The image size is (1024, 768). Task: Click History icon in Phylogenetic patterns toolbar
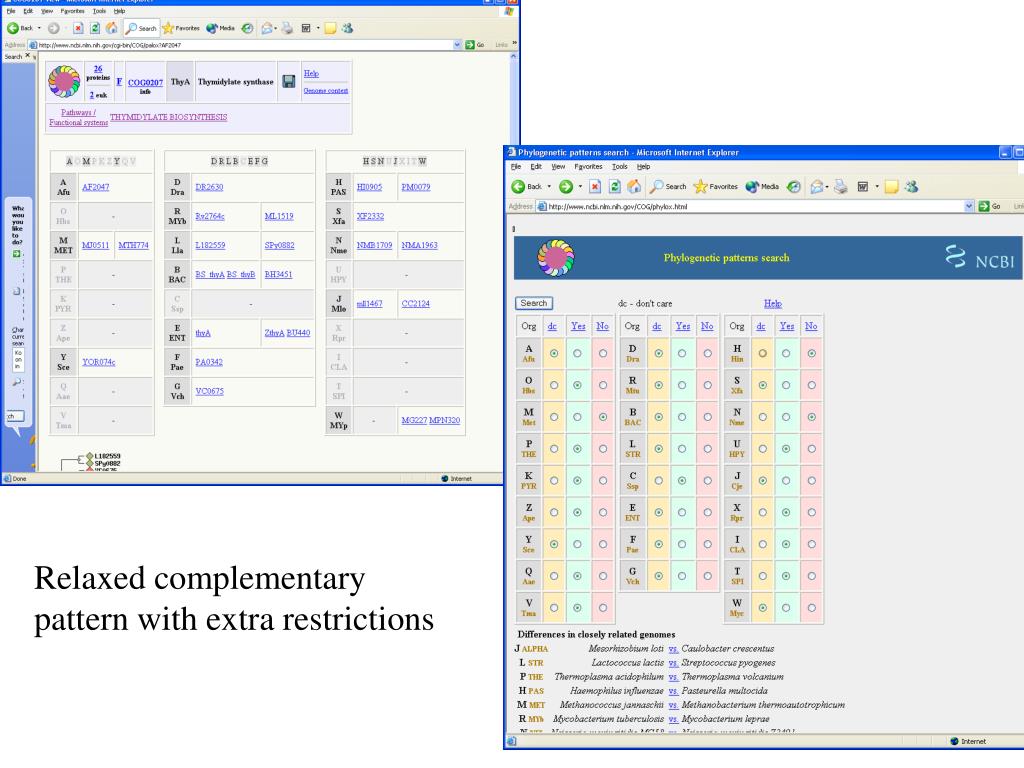pyautogui.click(x=793, y=187)
